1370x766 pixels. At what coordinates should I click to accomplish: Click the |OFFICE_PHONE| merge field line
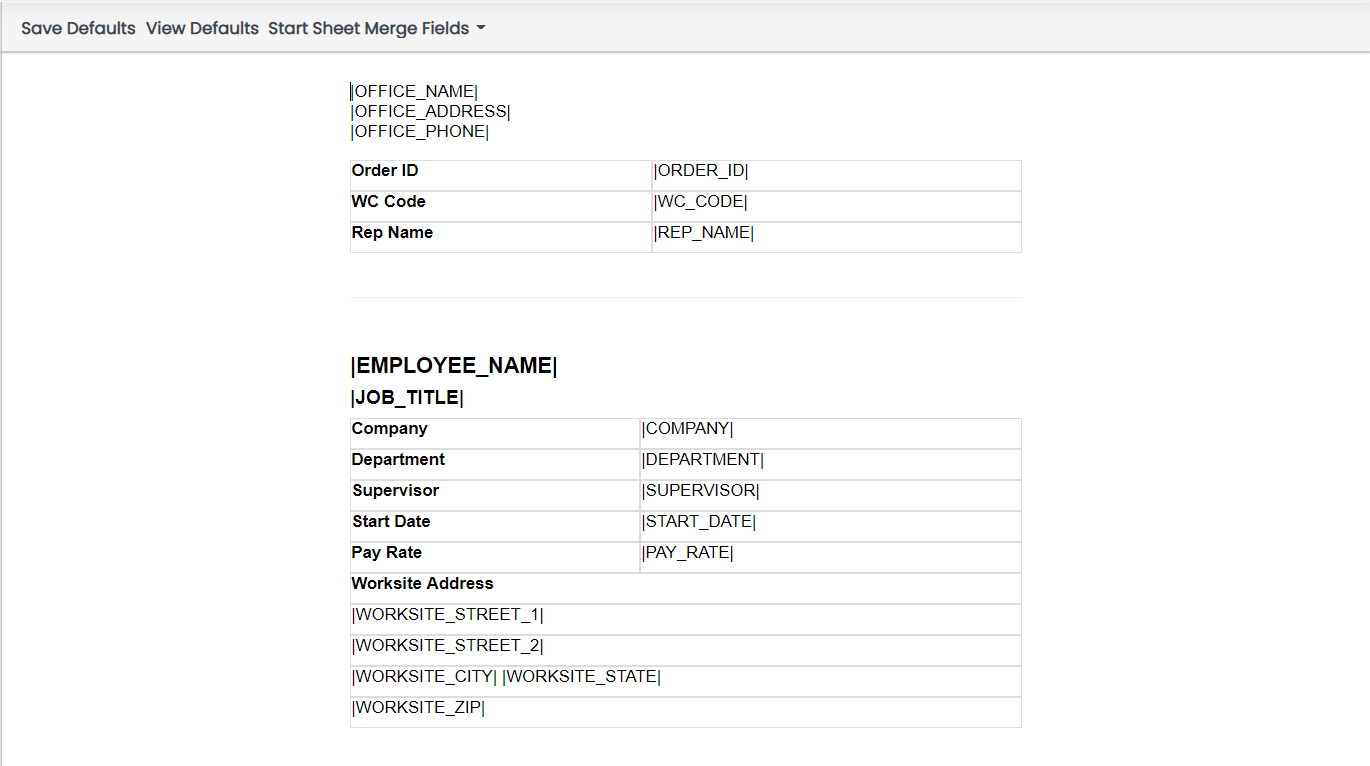pyautogui.click(x=419, y=132)
